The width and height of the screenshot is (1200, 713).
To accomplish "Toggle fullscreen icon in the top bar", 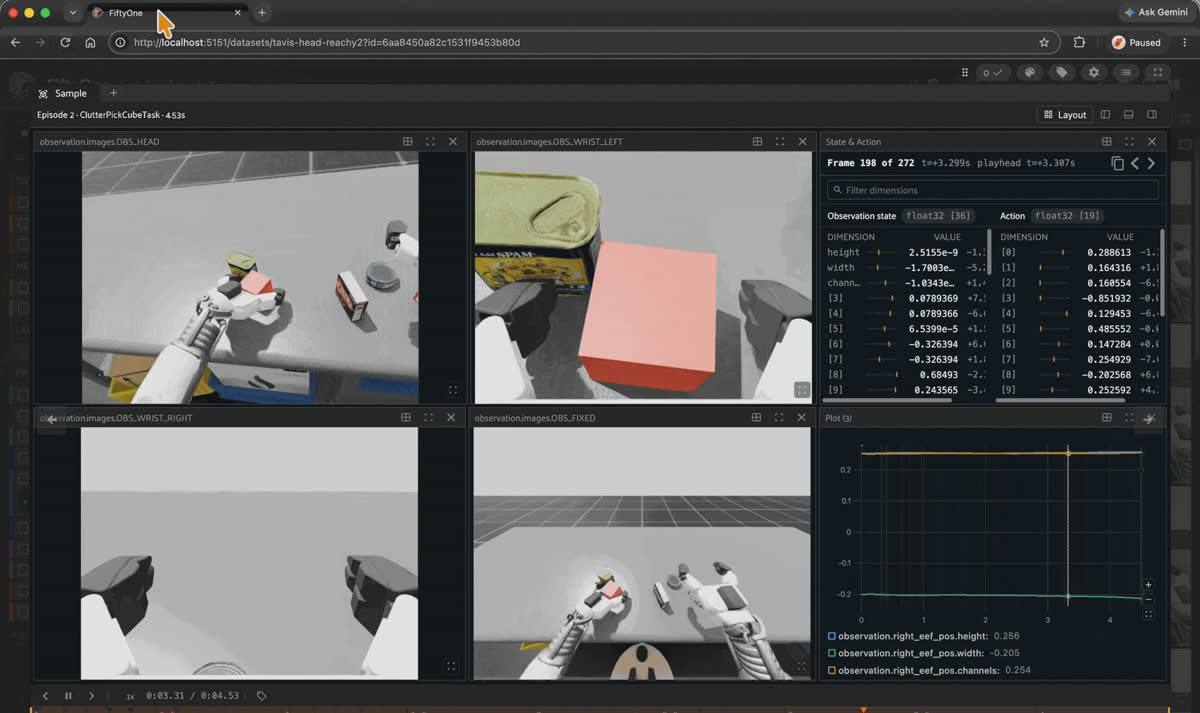I will pos(1158,72).
